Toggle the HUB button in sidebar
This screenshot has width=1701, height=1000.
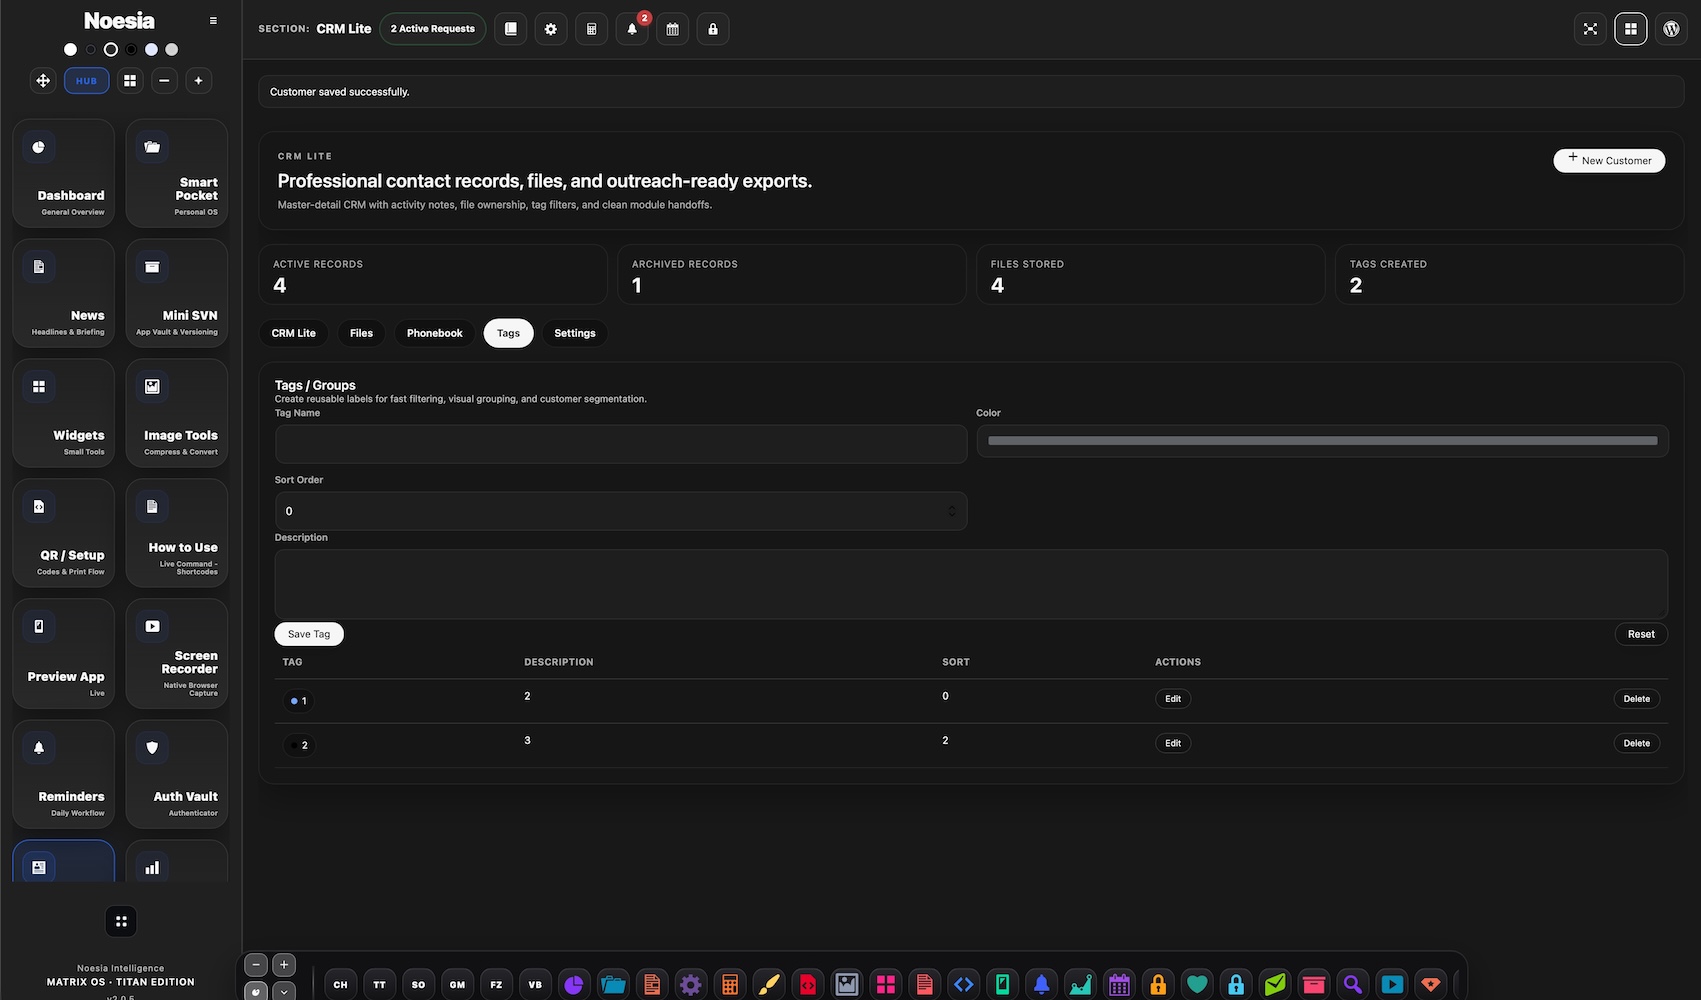[87, 81]
